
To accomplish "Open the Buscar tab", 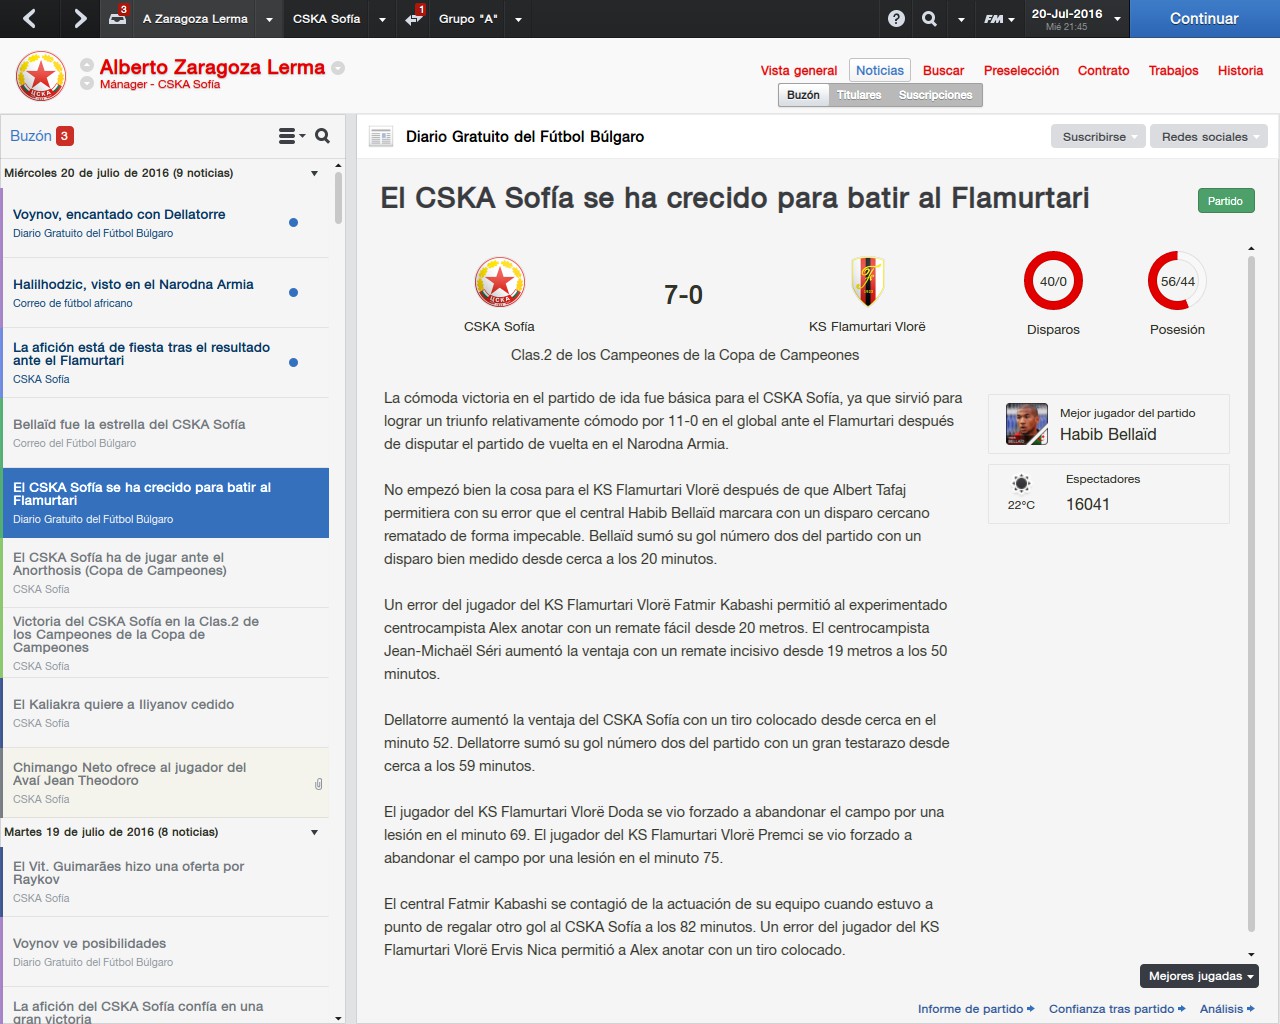I will coord(943,71).
